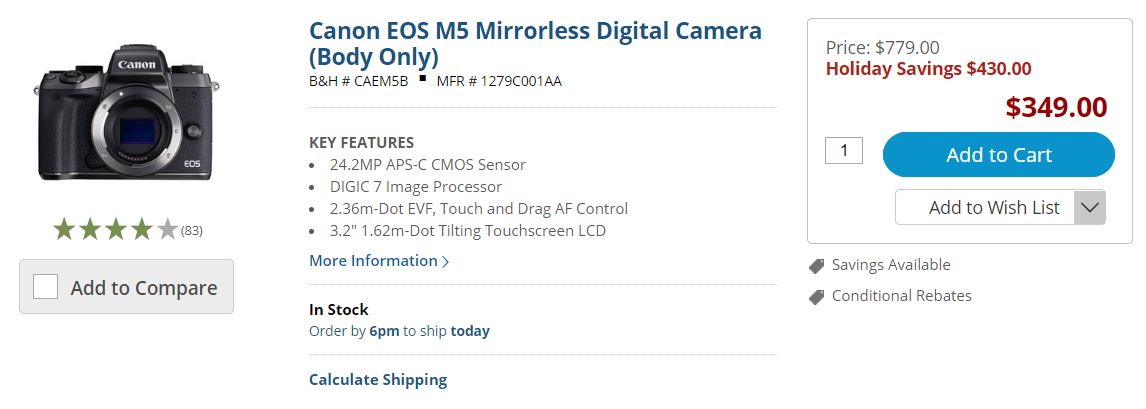Viewport: 1146px width, 409px height.
Task: Open Savings Available details
Action: [890, 265]
